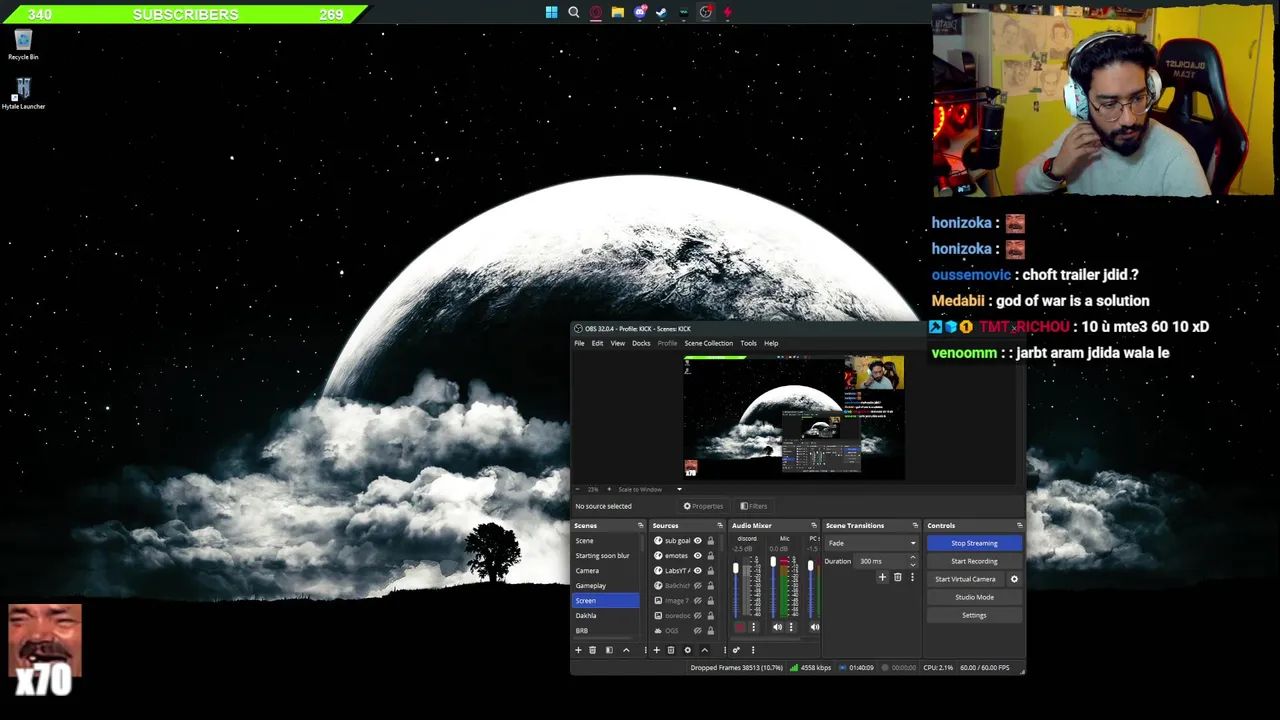Open source properties gear in Sources toolbar
Viewport: 1280px width, 720px height.
click(688, 650)
